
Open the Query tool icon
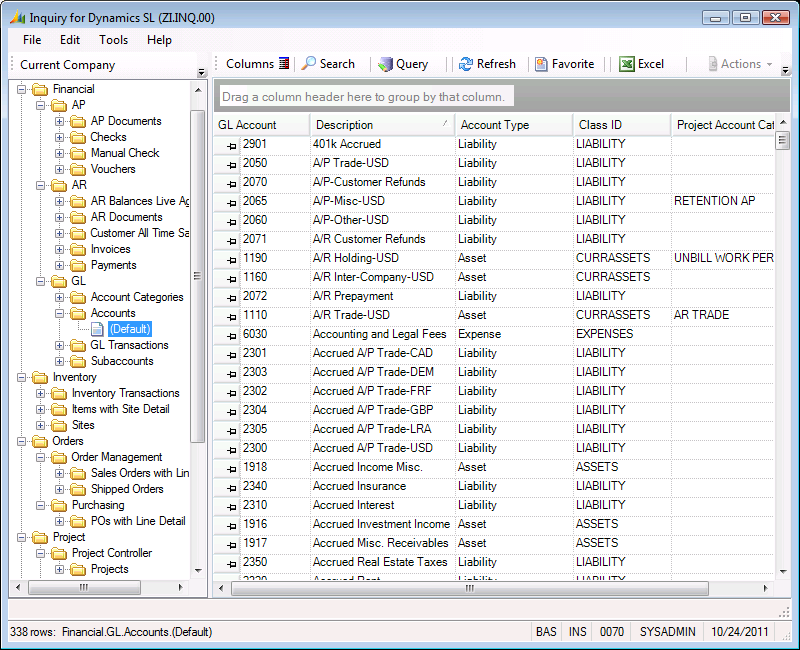(385, 64)
